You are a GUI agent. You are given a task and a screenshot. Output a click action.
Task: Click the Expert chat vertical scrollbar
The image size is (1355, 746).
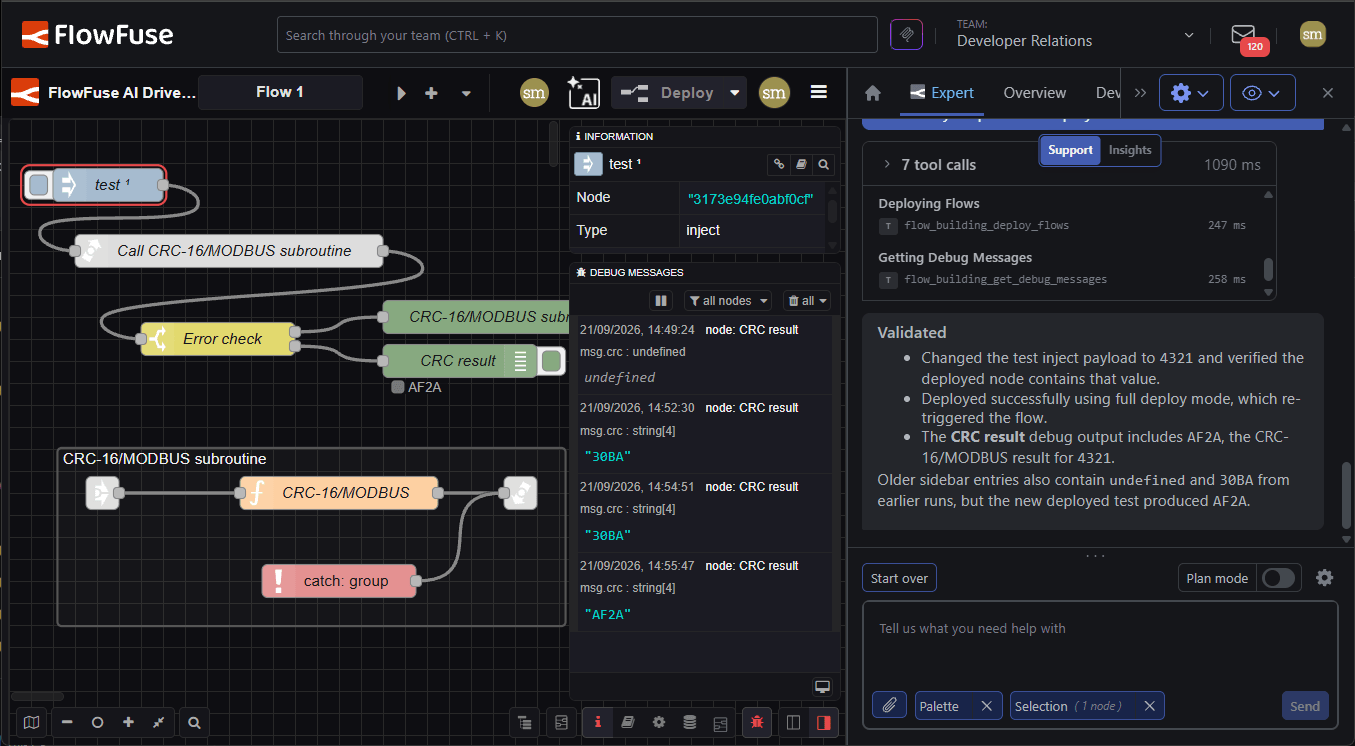coord(1346,495)
